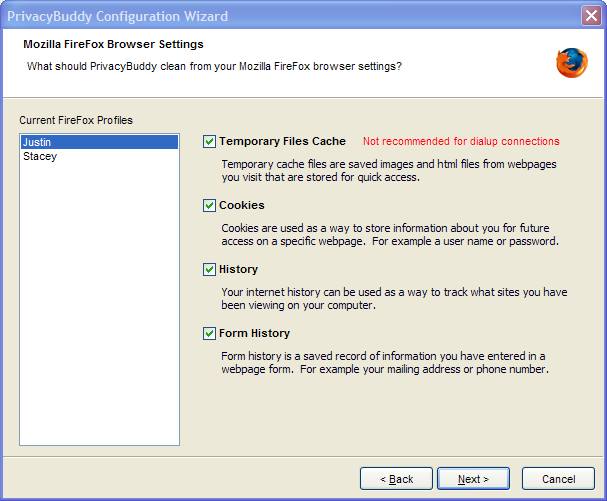Select the Justin profile

99,142
